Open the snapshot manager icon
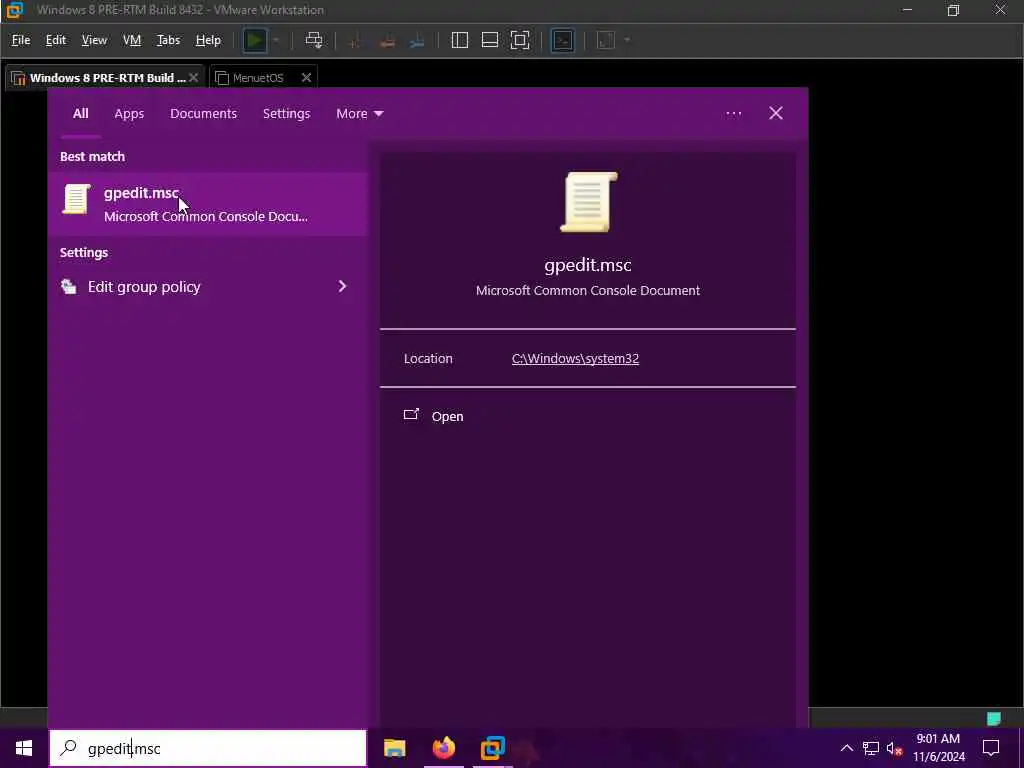Screen dimensions: 1024x768 pos(417,40)
